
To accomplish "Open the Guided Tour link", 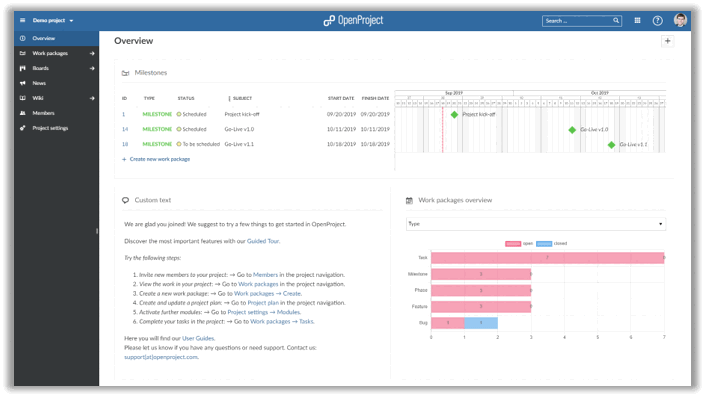I will 263,241.
